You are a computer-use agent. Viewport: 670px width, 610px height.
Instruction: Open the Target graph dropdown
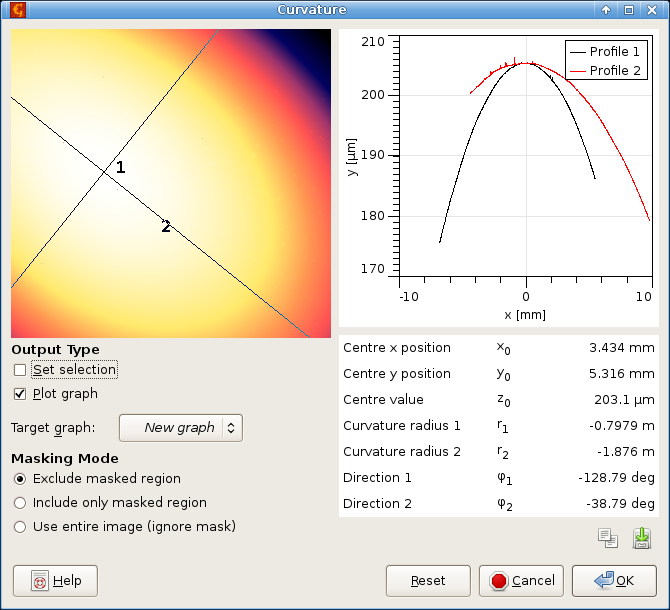pyautogui.click(x=181, y=428)
